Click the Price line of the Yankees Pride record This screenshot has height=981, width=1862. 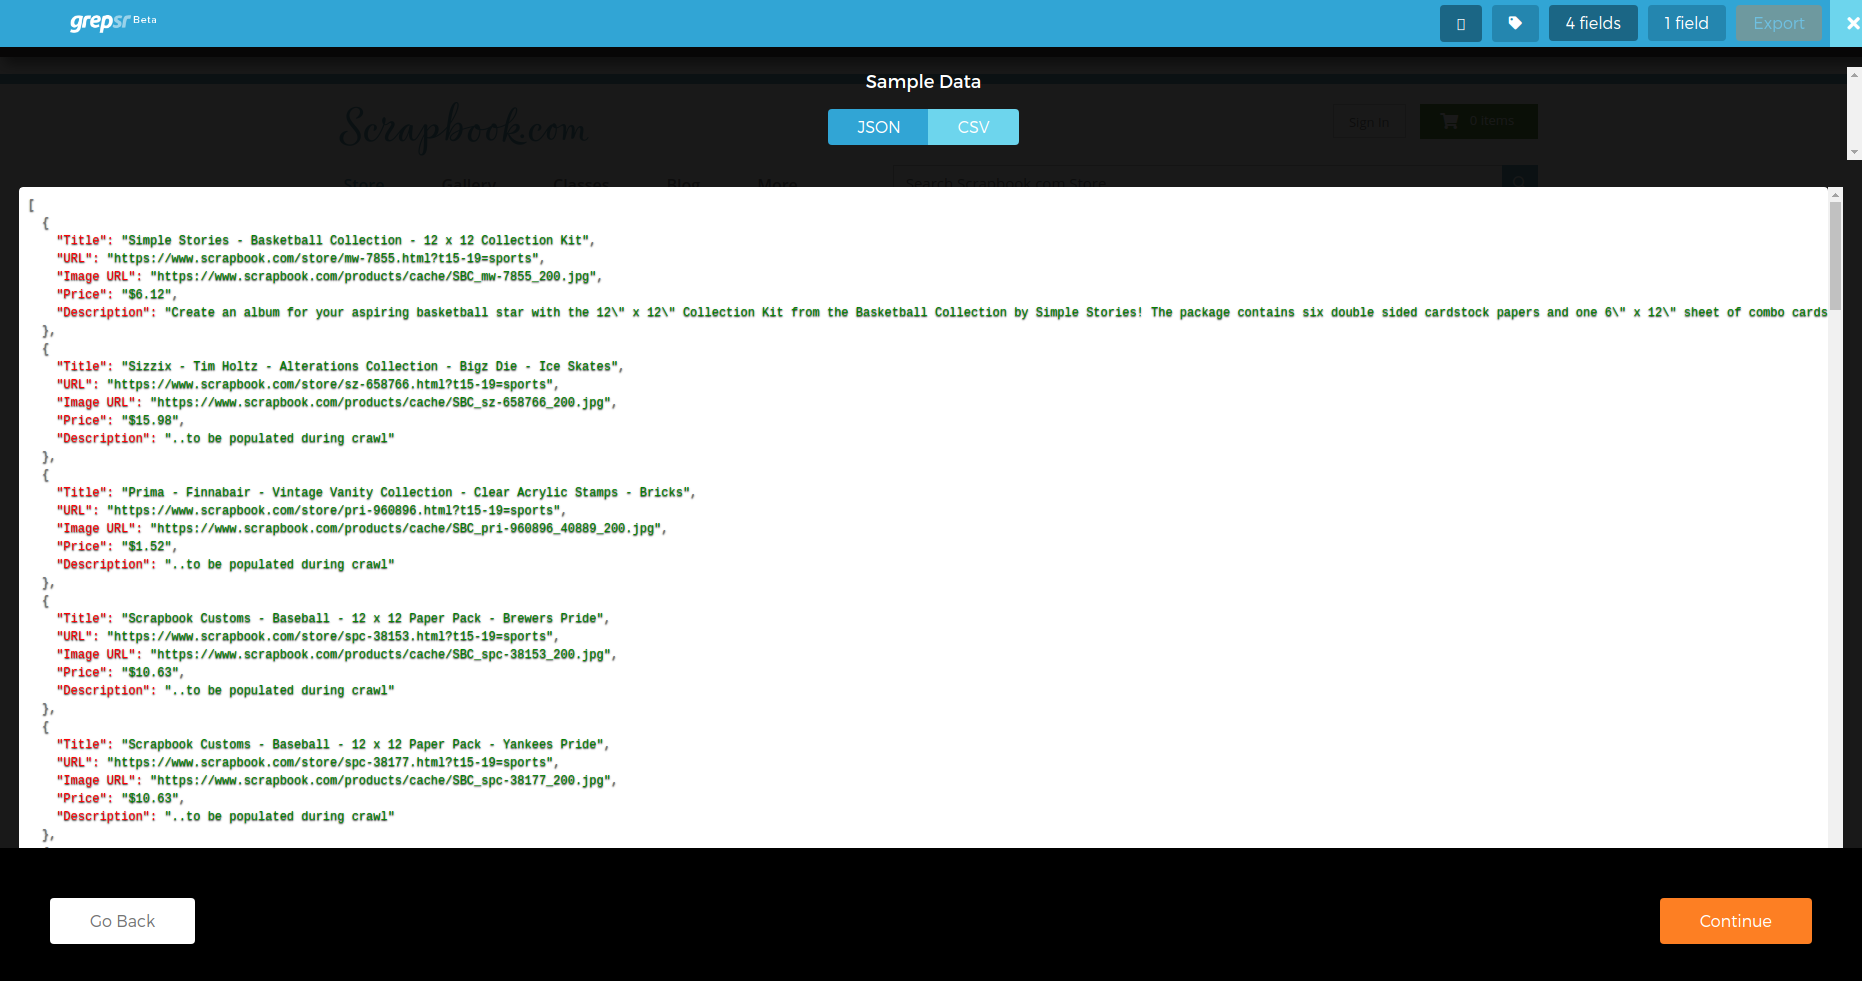click(121, 799)
